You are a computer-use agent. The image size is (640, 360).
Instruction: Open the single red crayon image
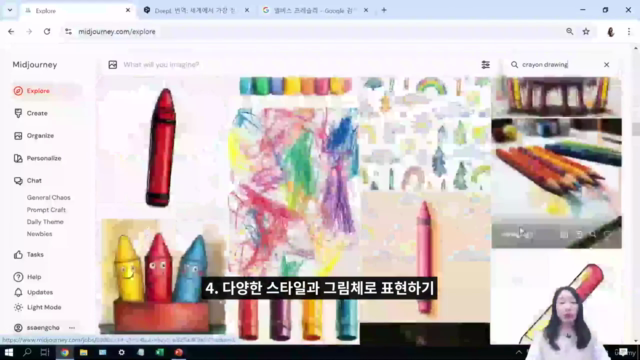tap(161, 147)
